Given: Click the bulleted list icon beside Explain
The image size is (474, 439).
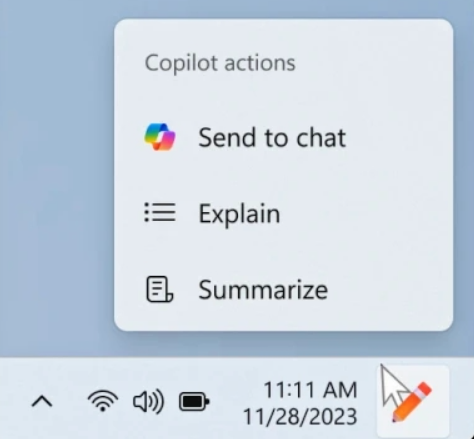Looking at the screenshot, I should [x=160, y=212].
